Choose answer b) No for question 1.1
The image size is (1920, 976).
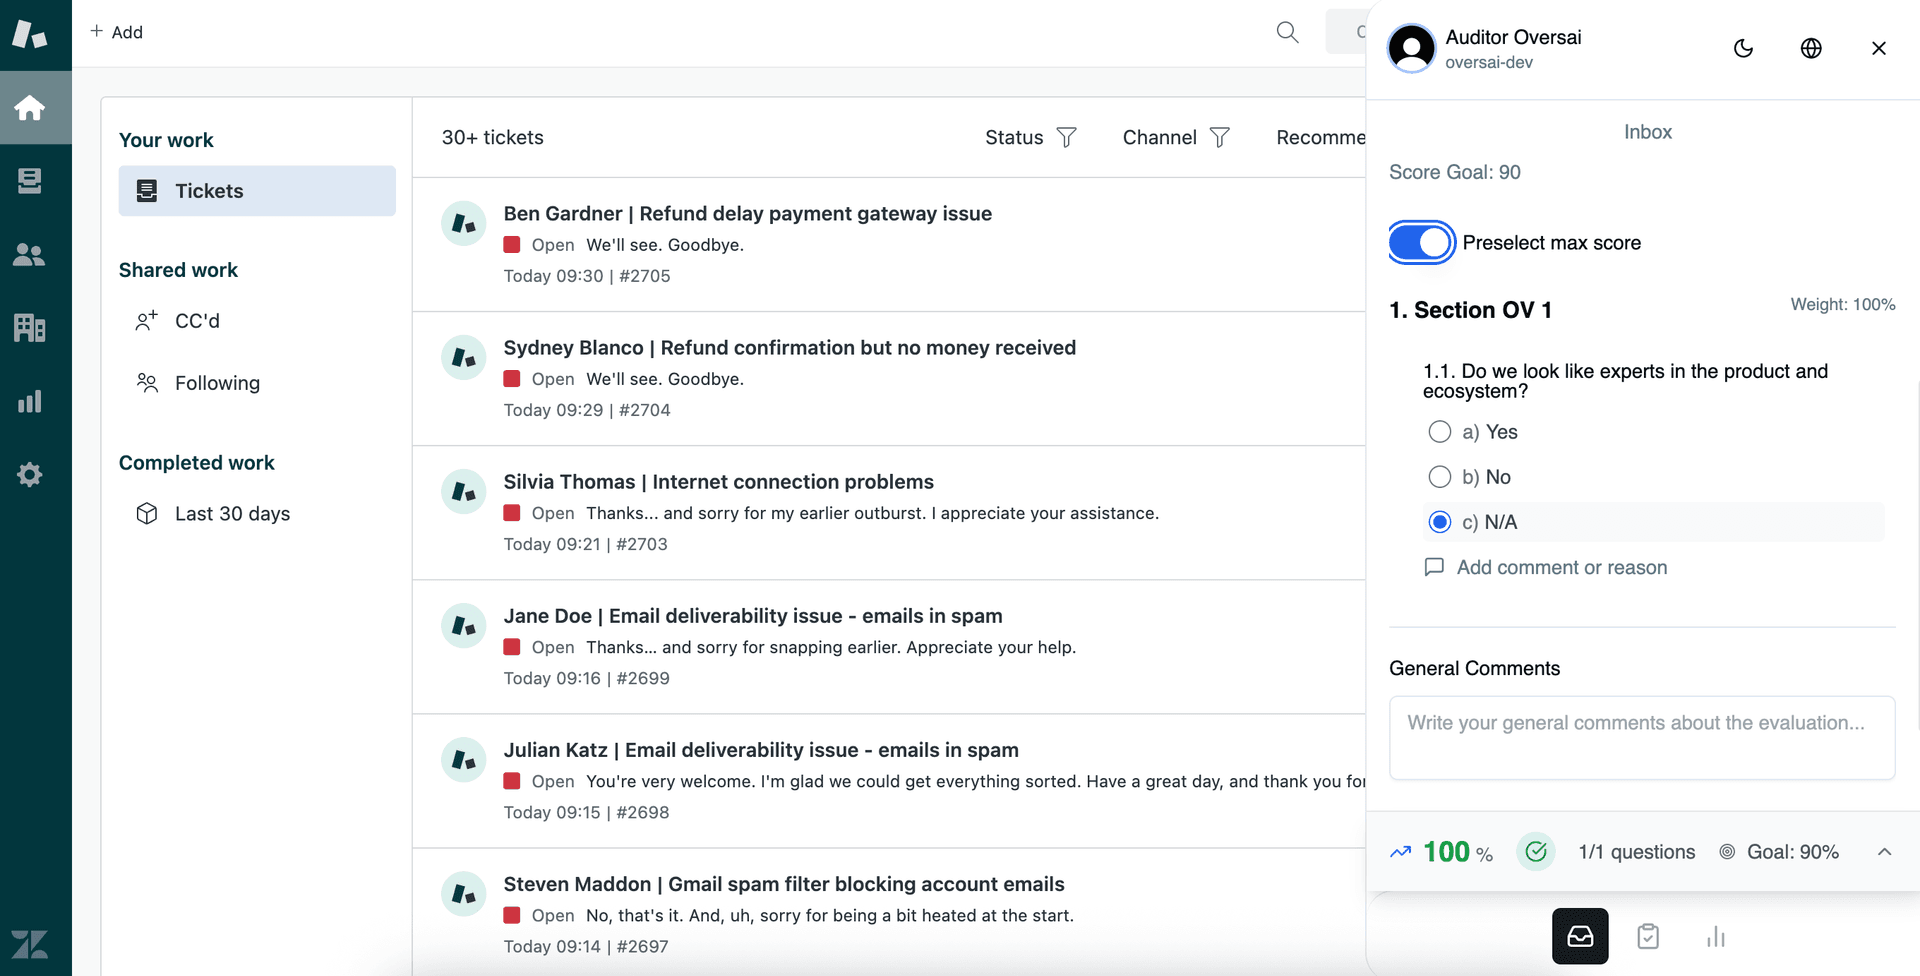tap(1440, 477)
